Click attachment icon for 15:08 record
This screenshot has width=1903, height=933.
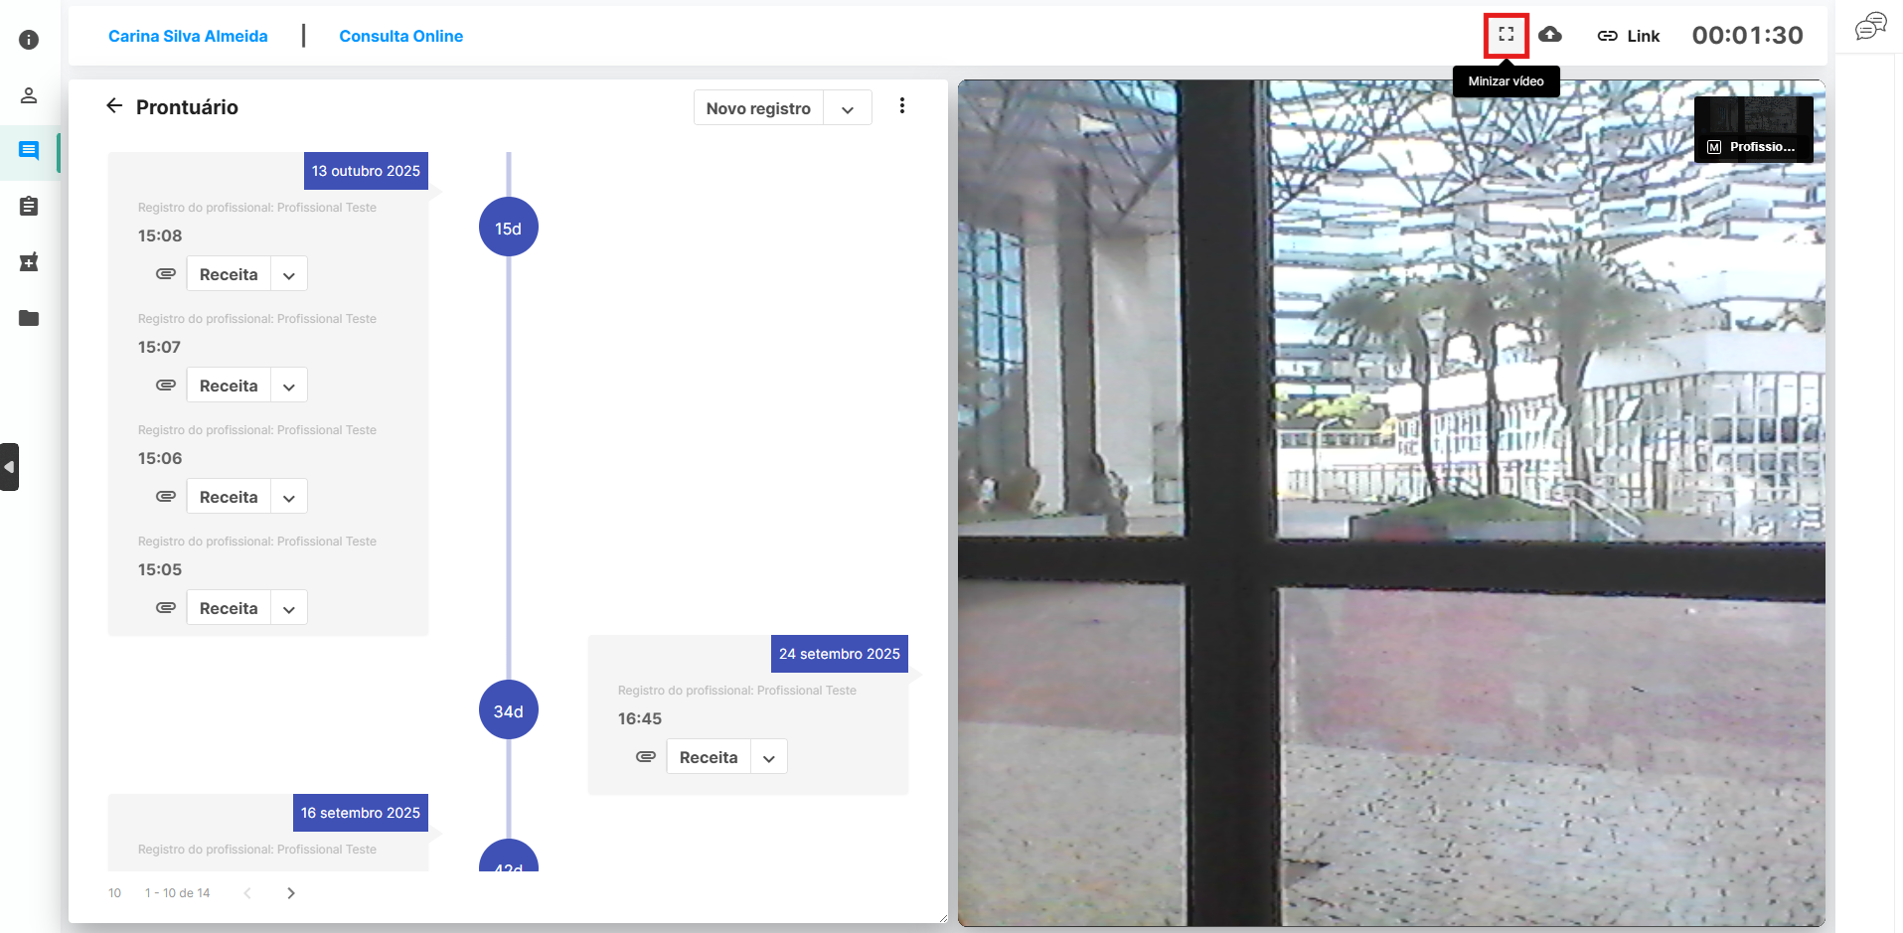point(166,274)
